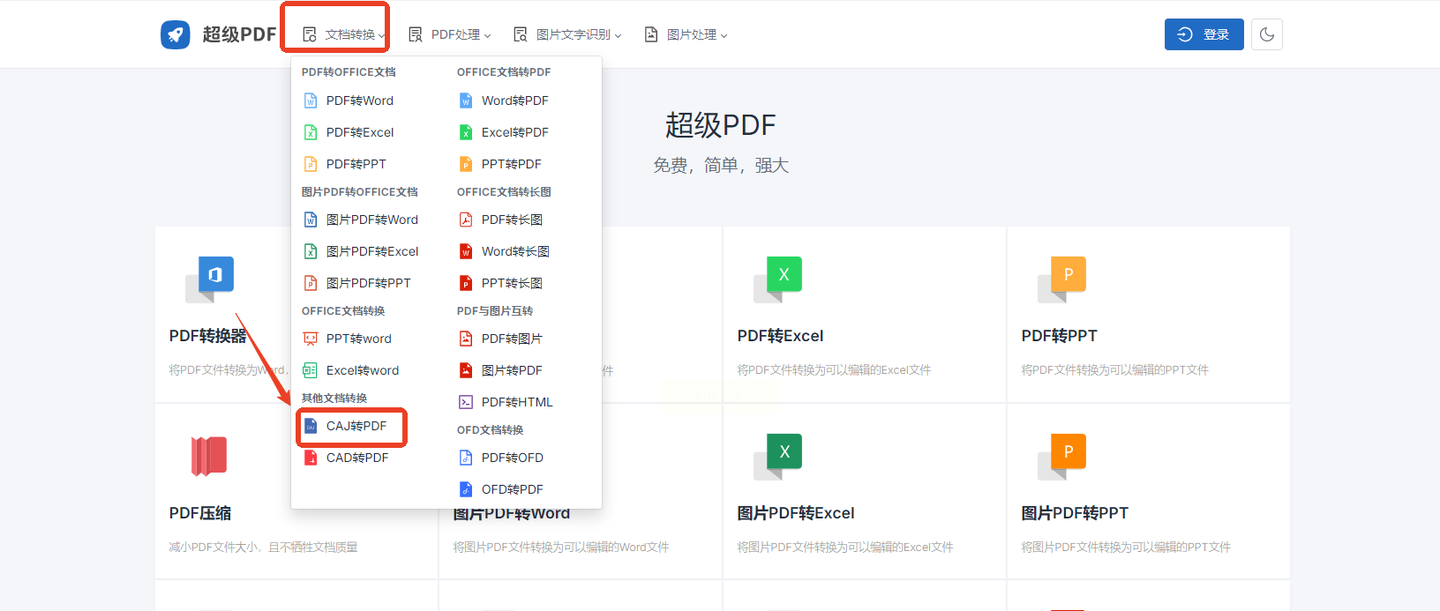The width and height of the screenshot is (1440, 611).
Task: Open the PDF转Excel card title link
Action: pos(780,336)
